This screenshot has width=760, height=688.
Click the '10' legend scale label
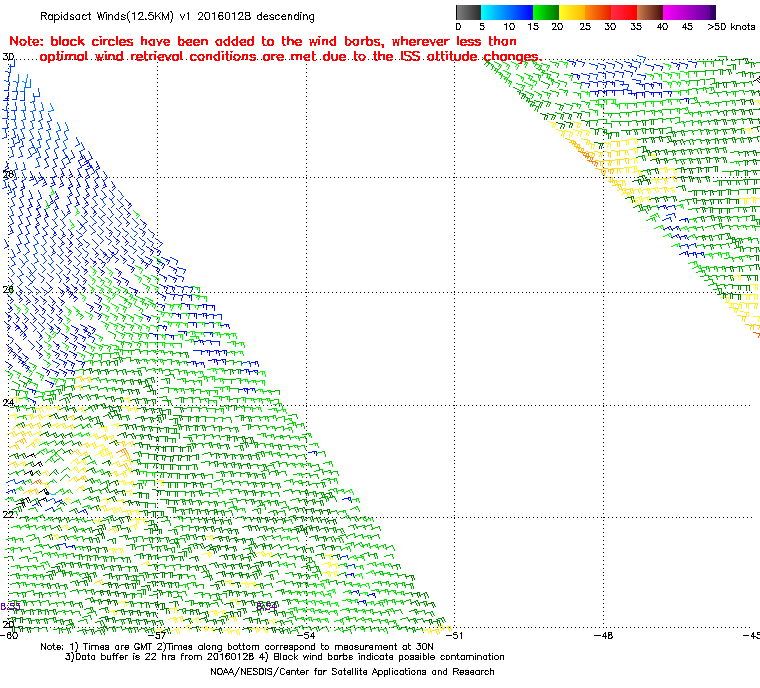509,27
